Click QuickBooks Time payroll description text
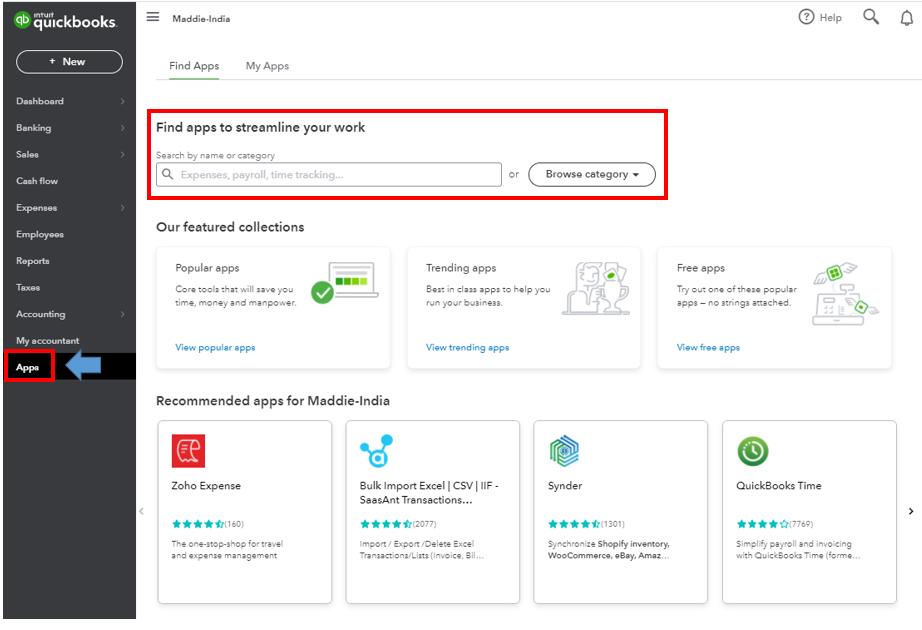 click(x=798, y=550)
